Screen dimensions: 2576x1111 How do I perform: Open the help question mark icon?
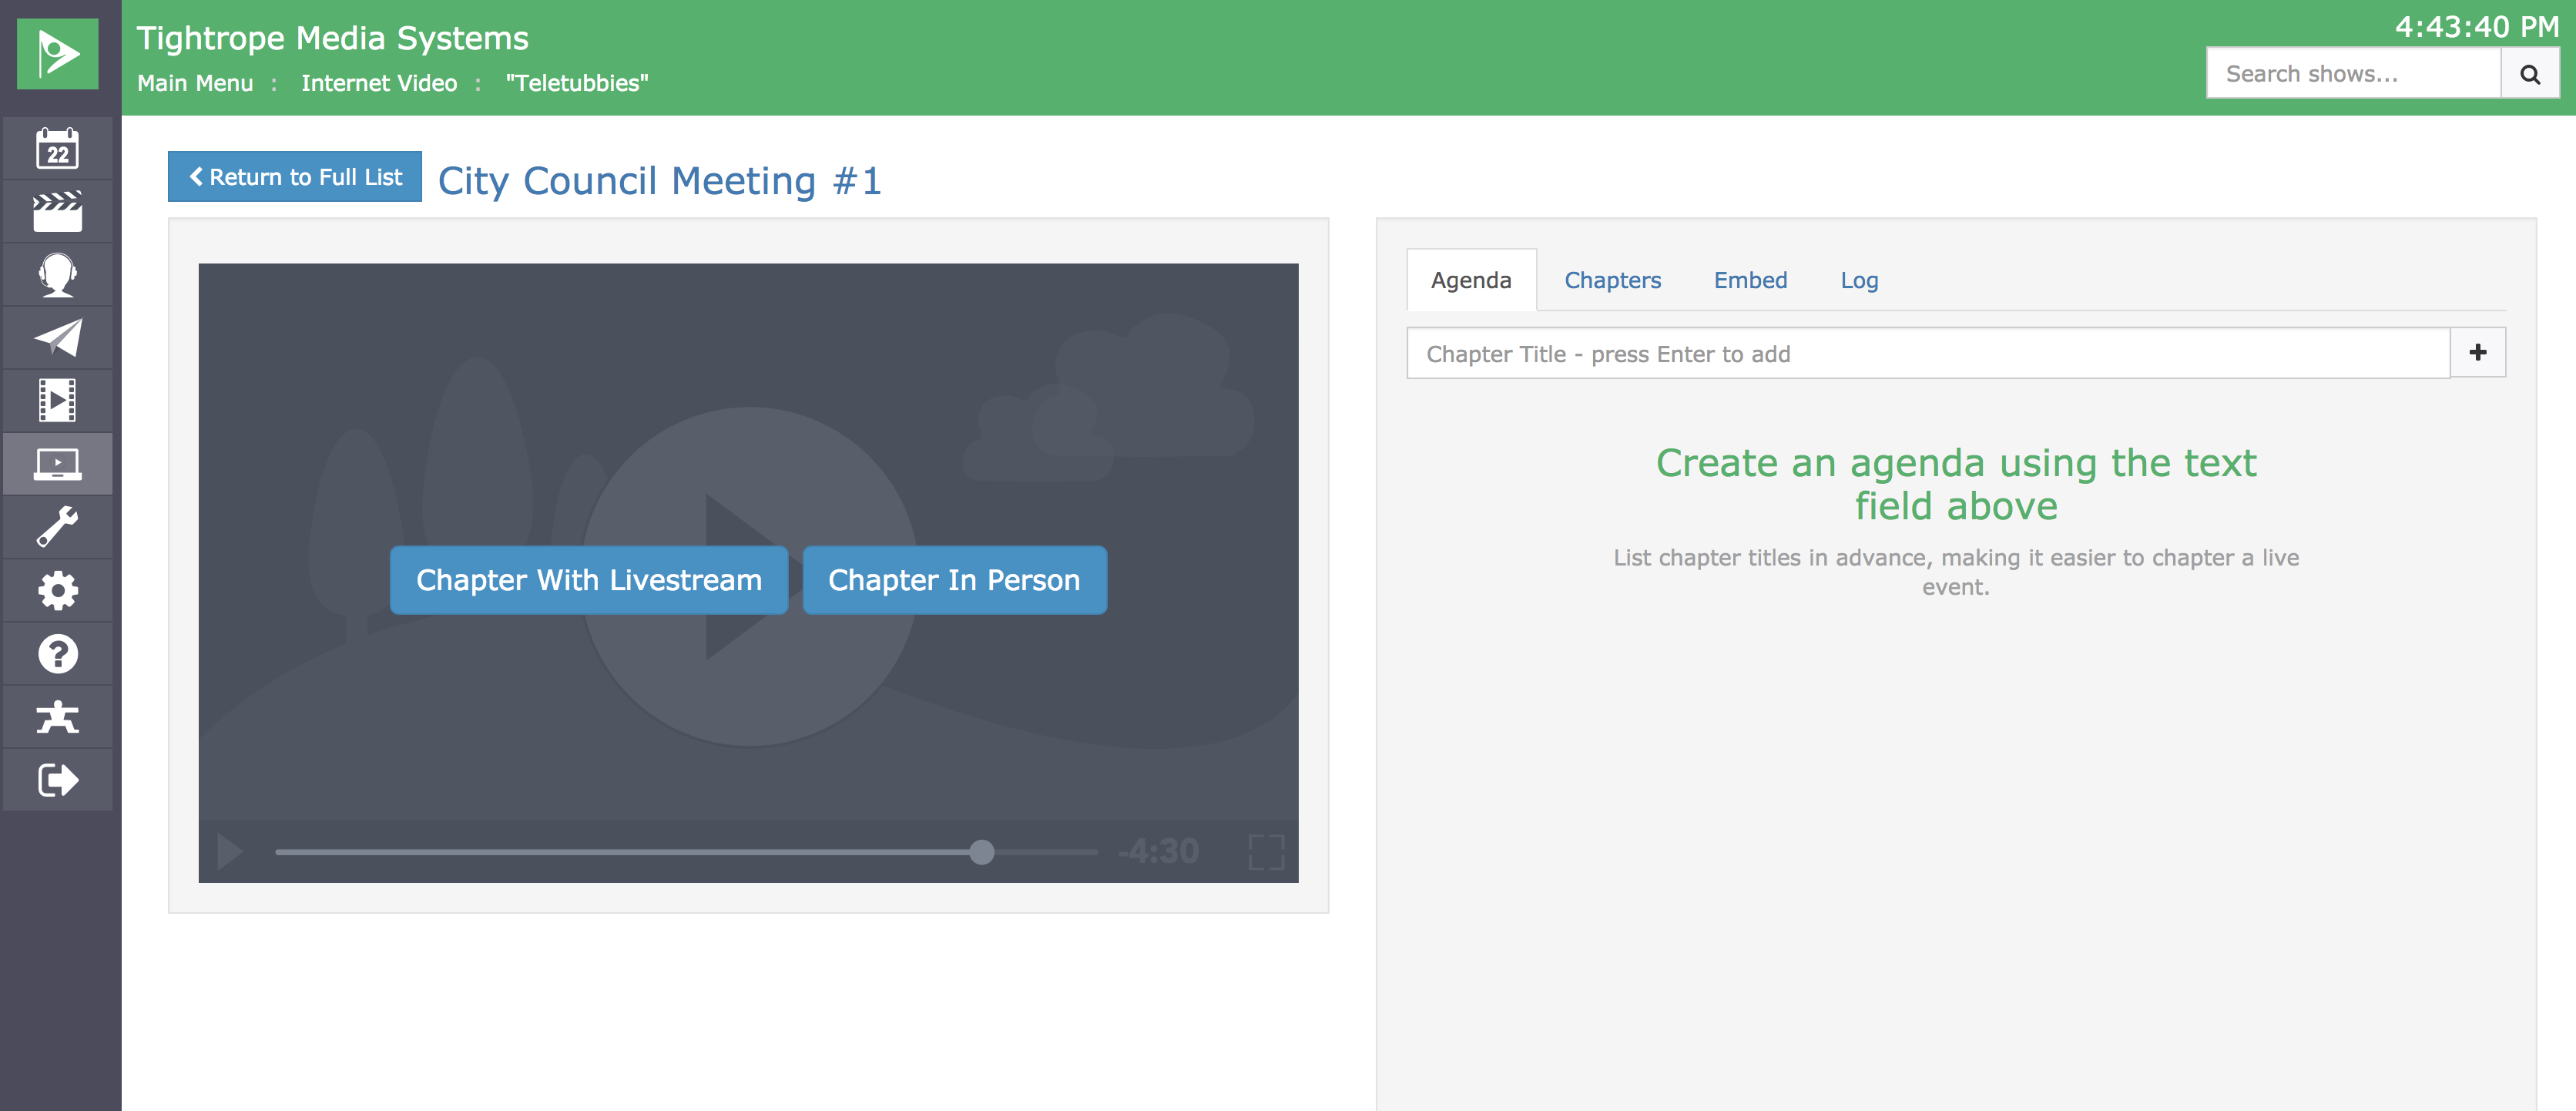tap(57, 653)
